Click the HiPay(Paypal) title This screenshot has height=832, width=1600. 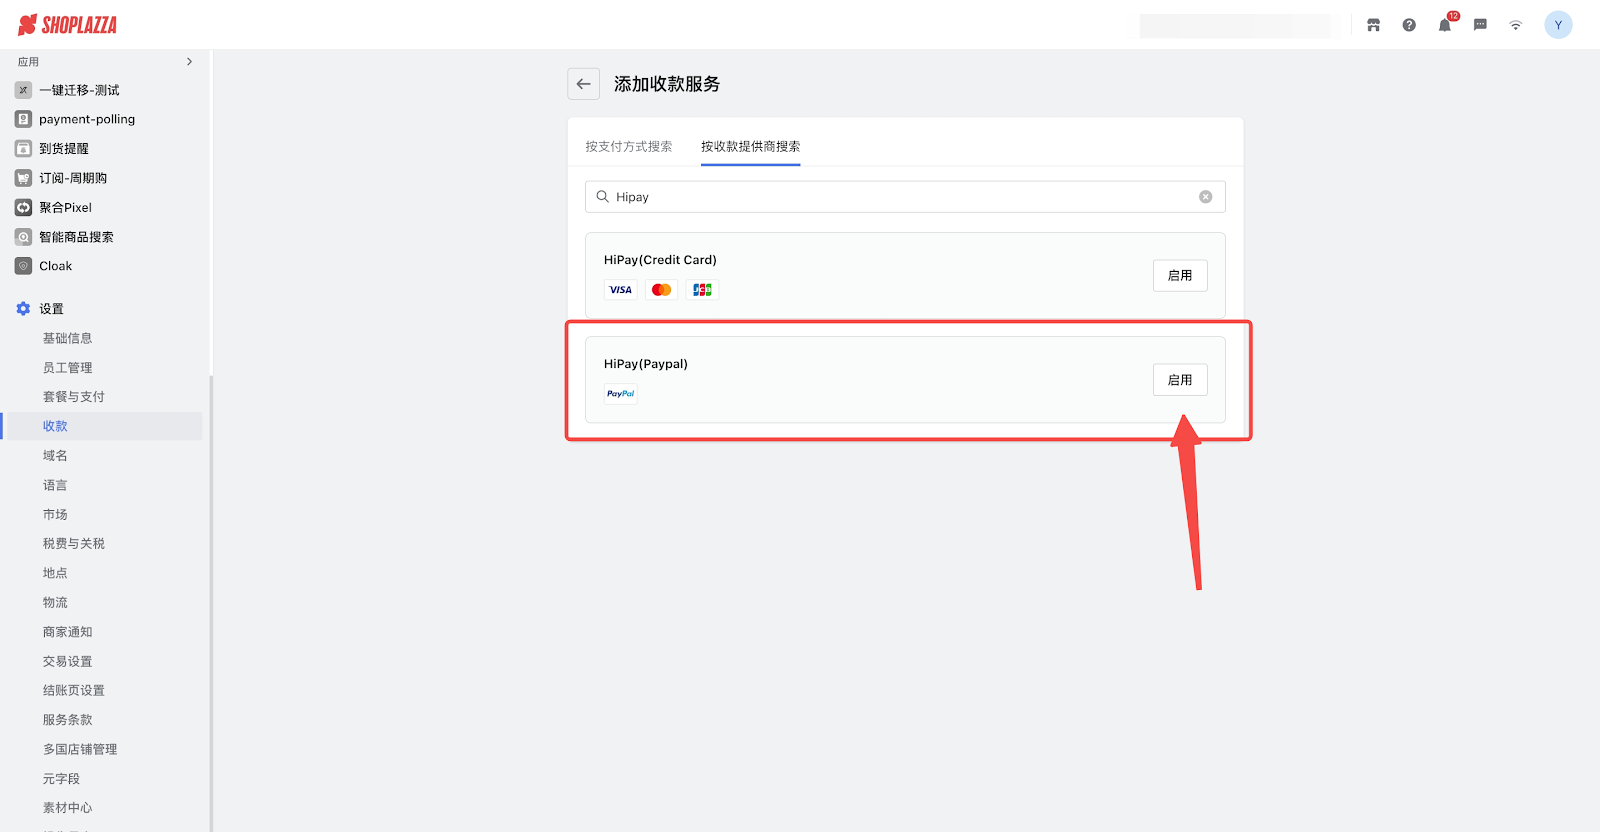[x=646, y=364]
